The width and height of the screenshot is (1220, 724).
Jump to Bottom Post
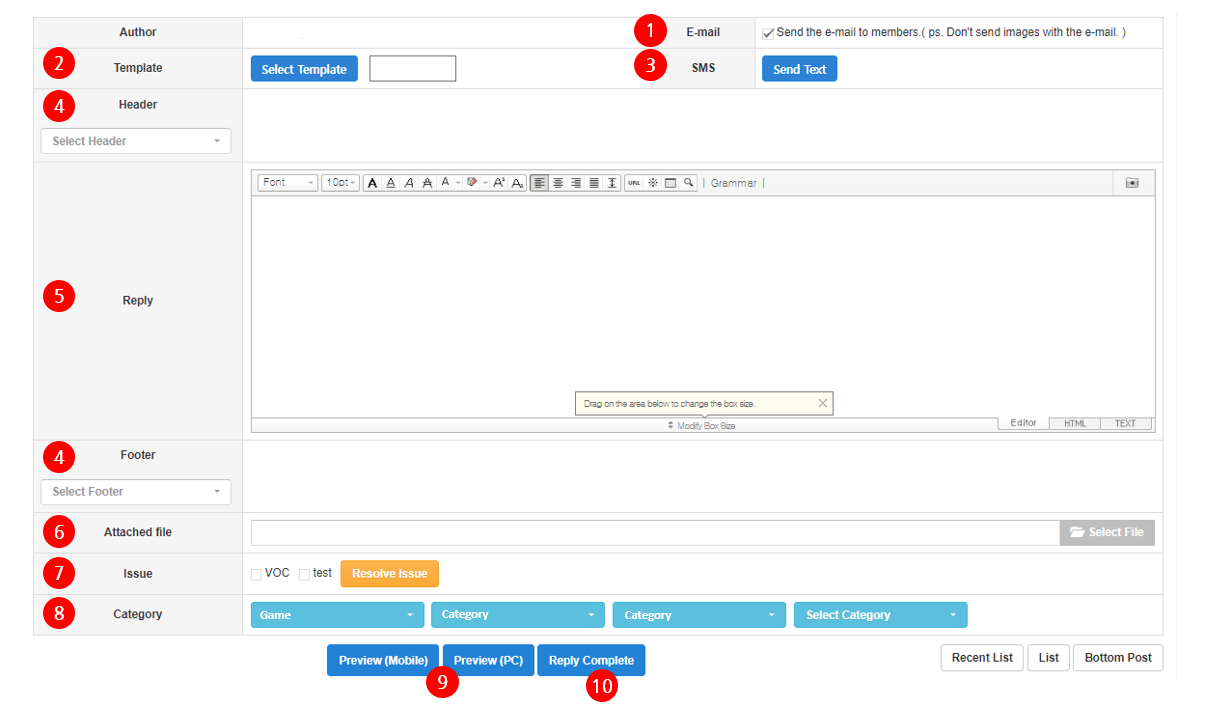[x=1118, y=658]
